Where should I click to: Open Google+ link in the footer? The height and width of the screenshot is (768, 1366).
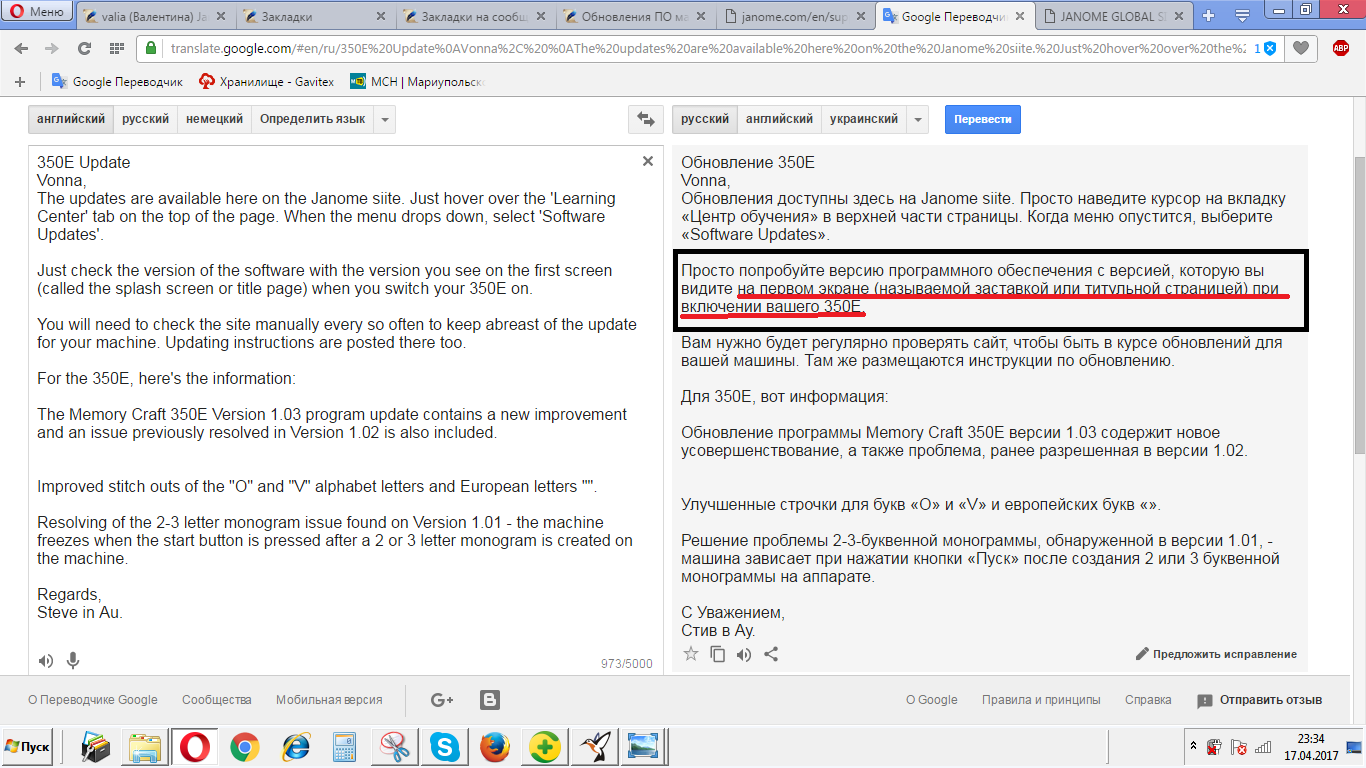pos(442,700)
